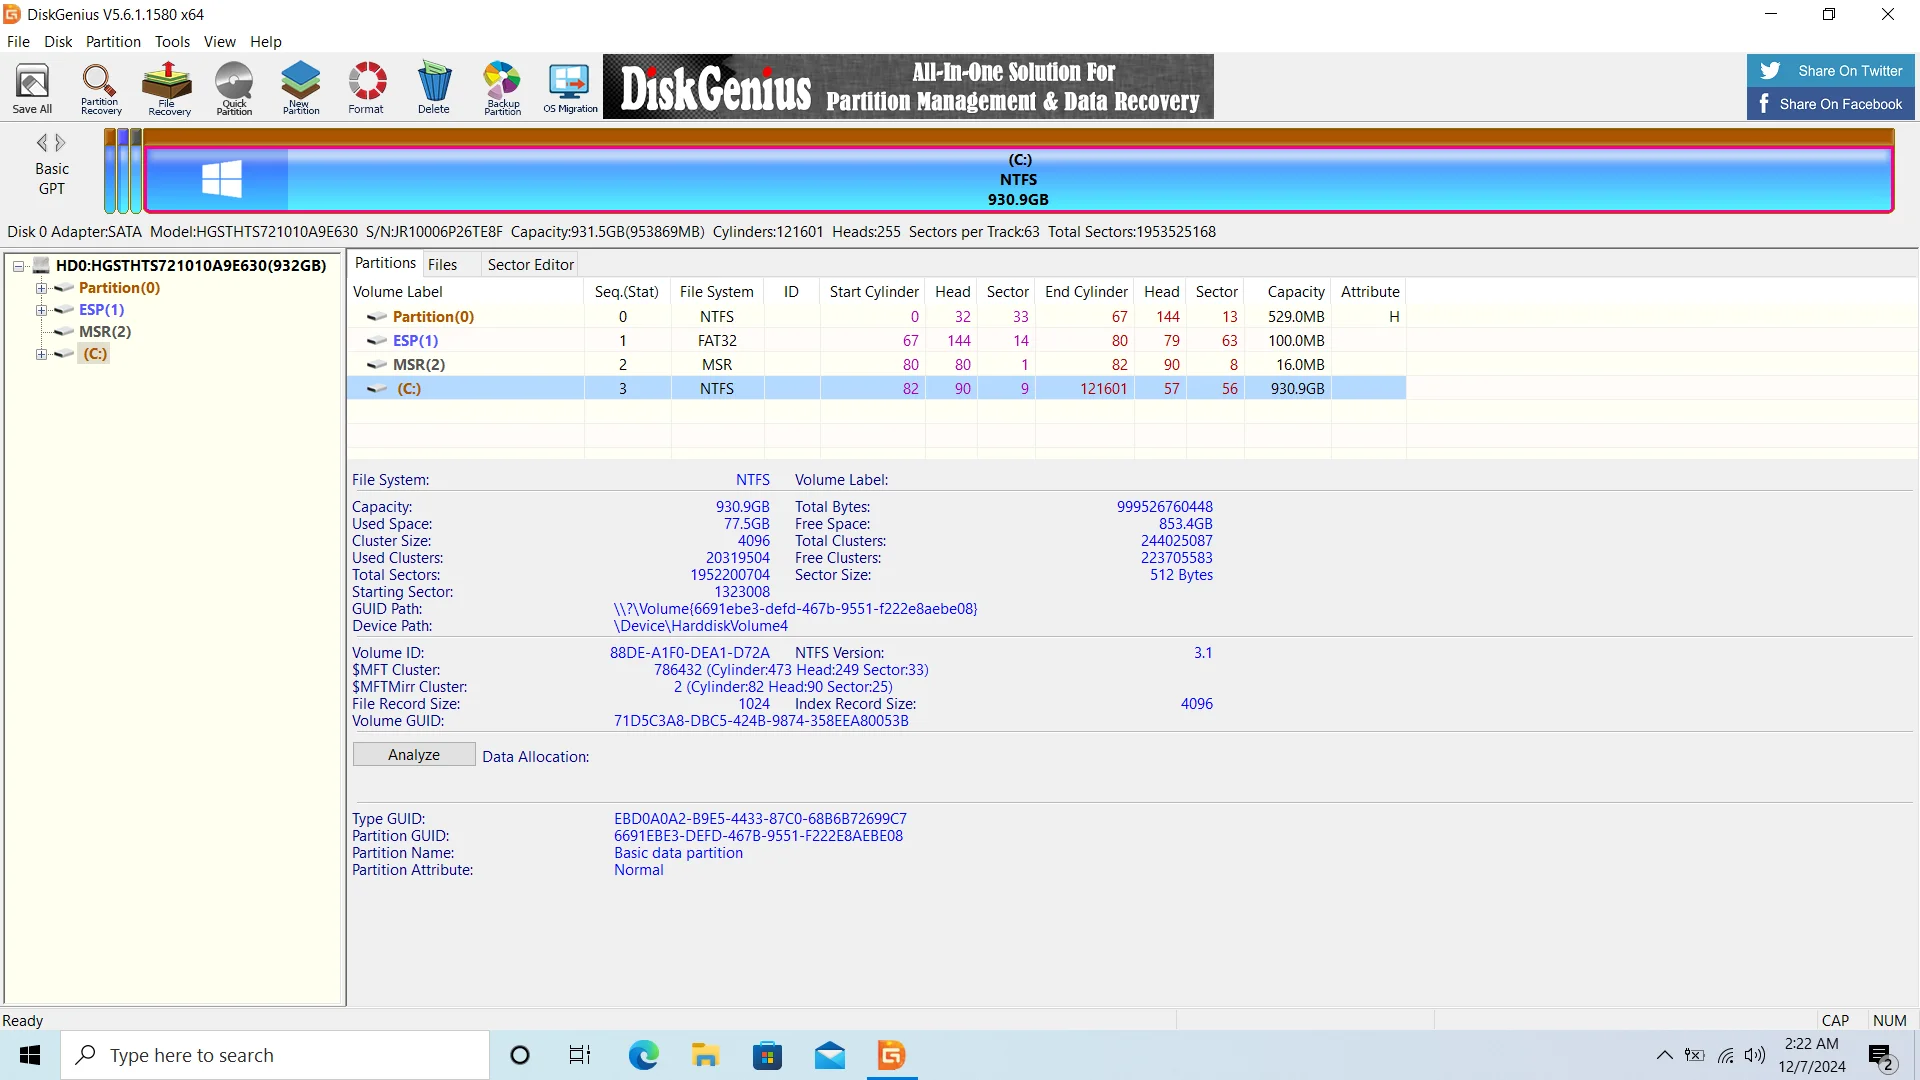Select MSR(2) in the tree
Screen dimensions: 1920x1080
tap(105, 332)
